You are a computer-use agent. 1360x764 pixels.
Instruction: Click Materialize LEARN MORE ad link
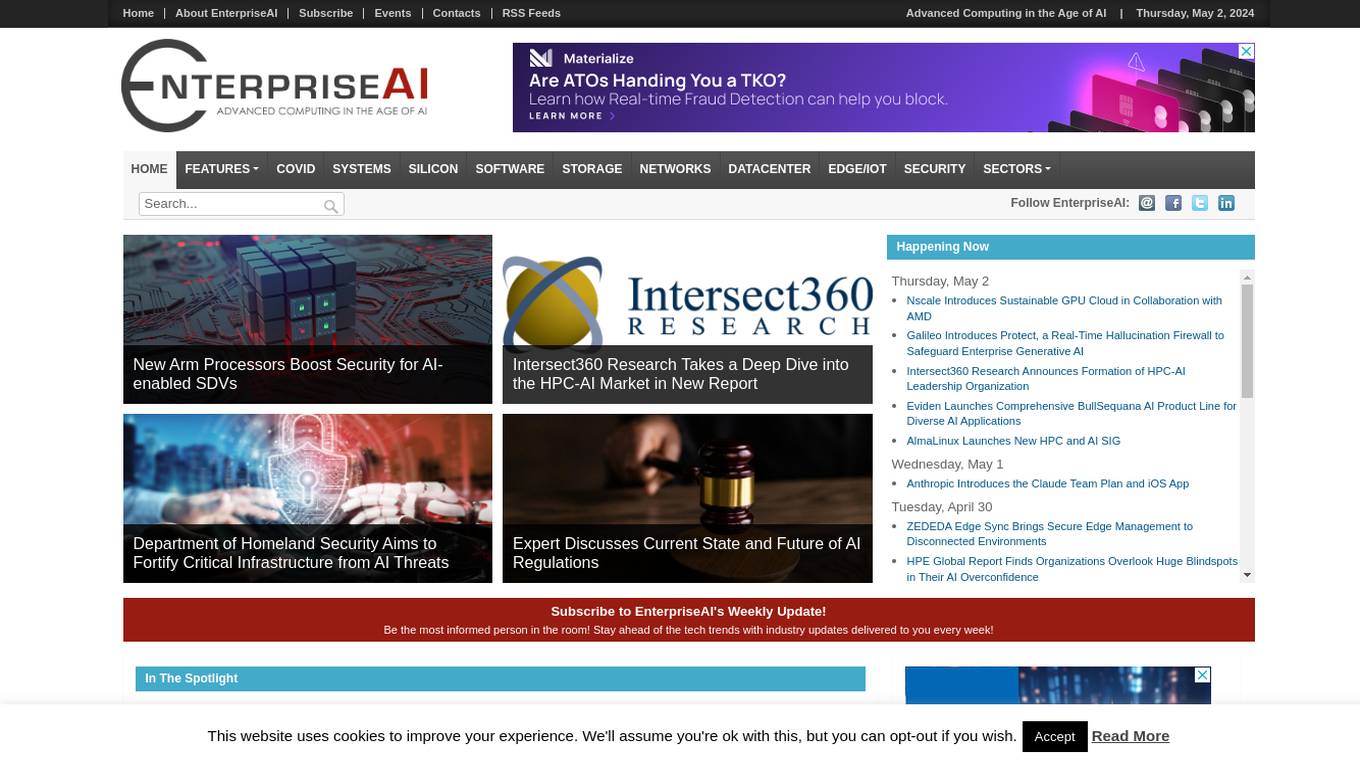tap(571, 116)
